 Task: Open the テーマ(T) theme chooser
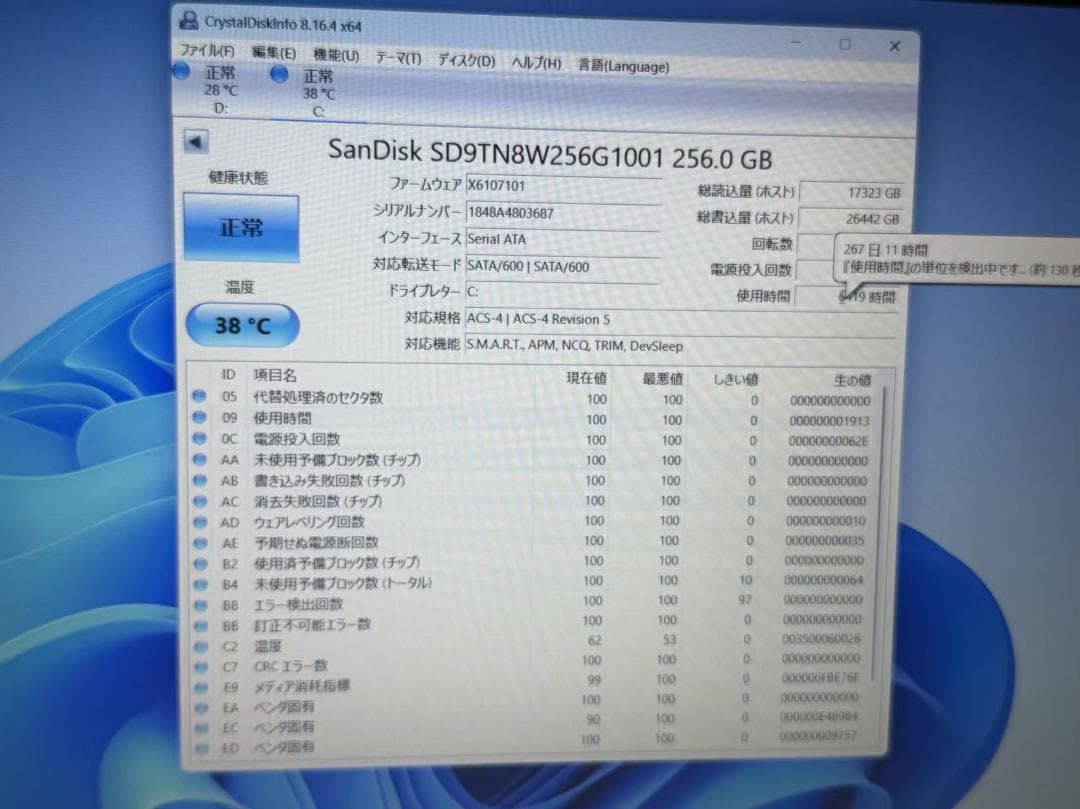[399, 59]
